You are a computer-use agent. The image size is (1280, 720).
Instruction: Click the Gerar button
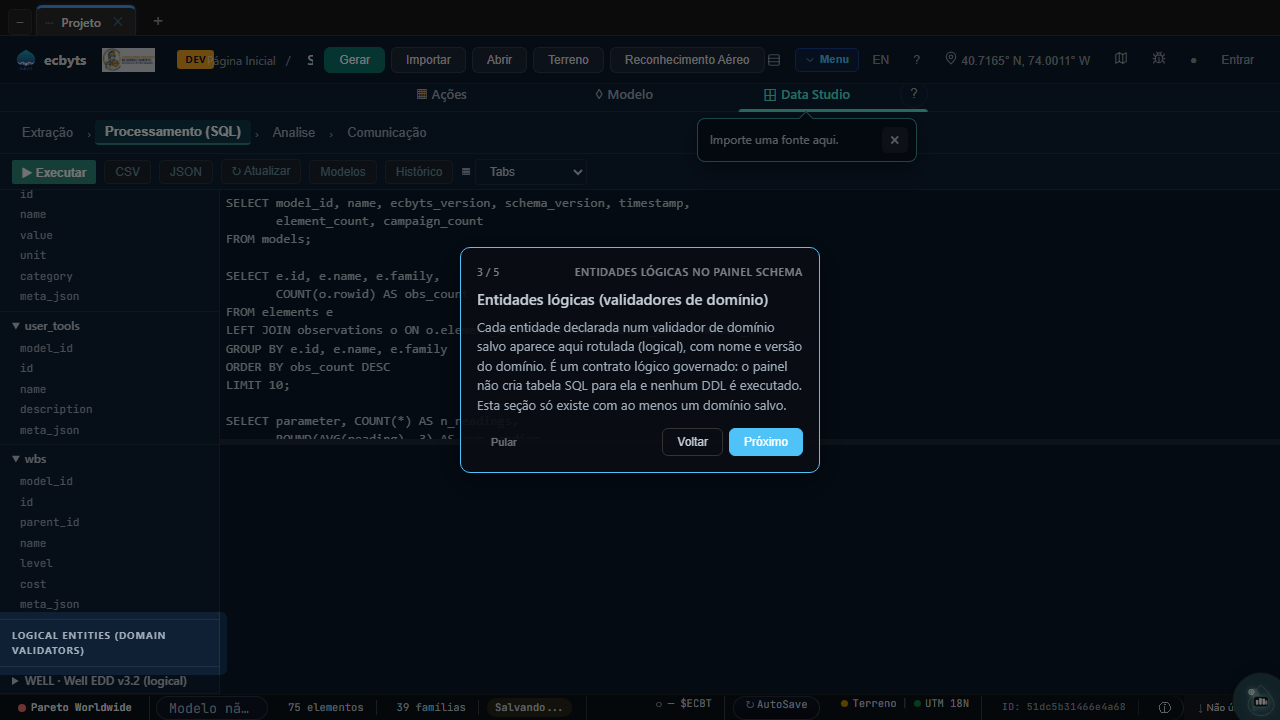[x=354, y=60]
